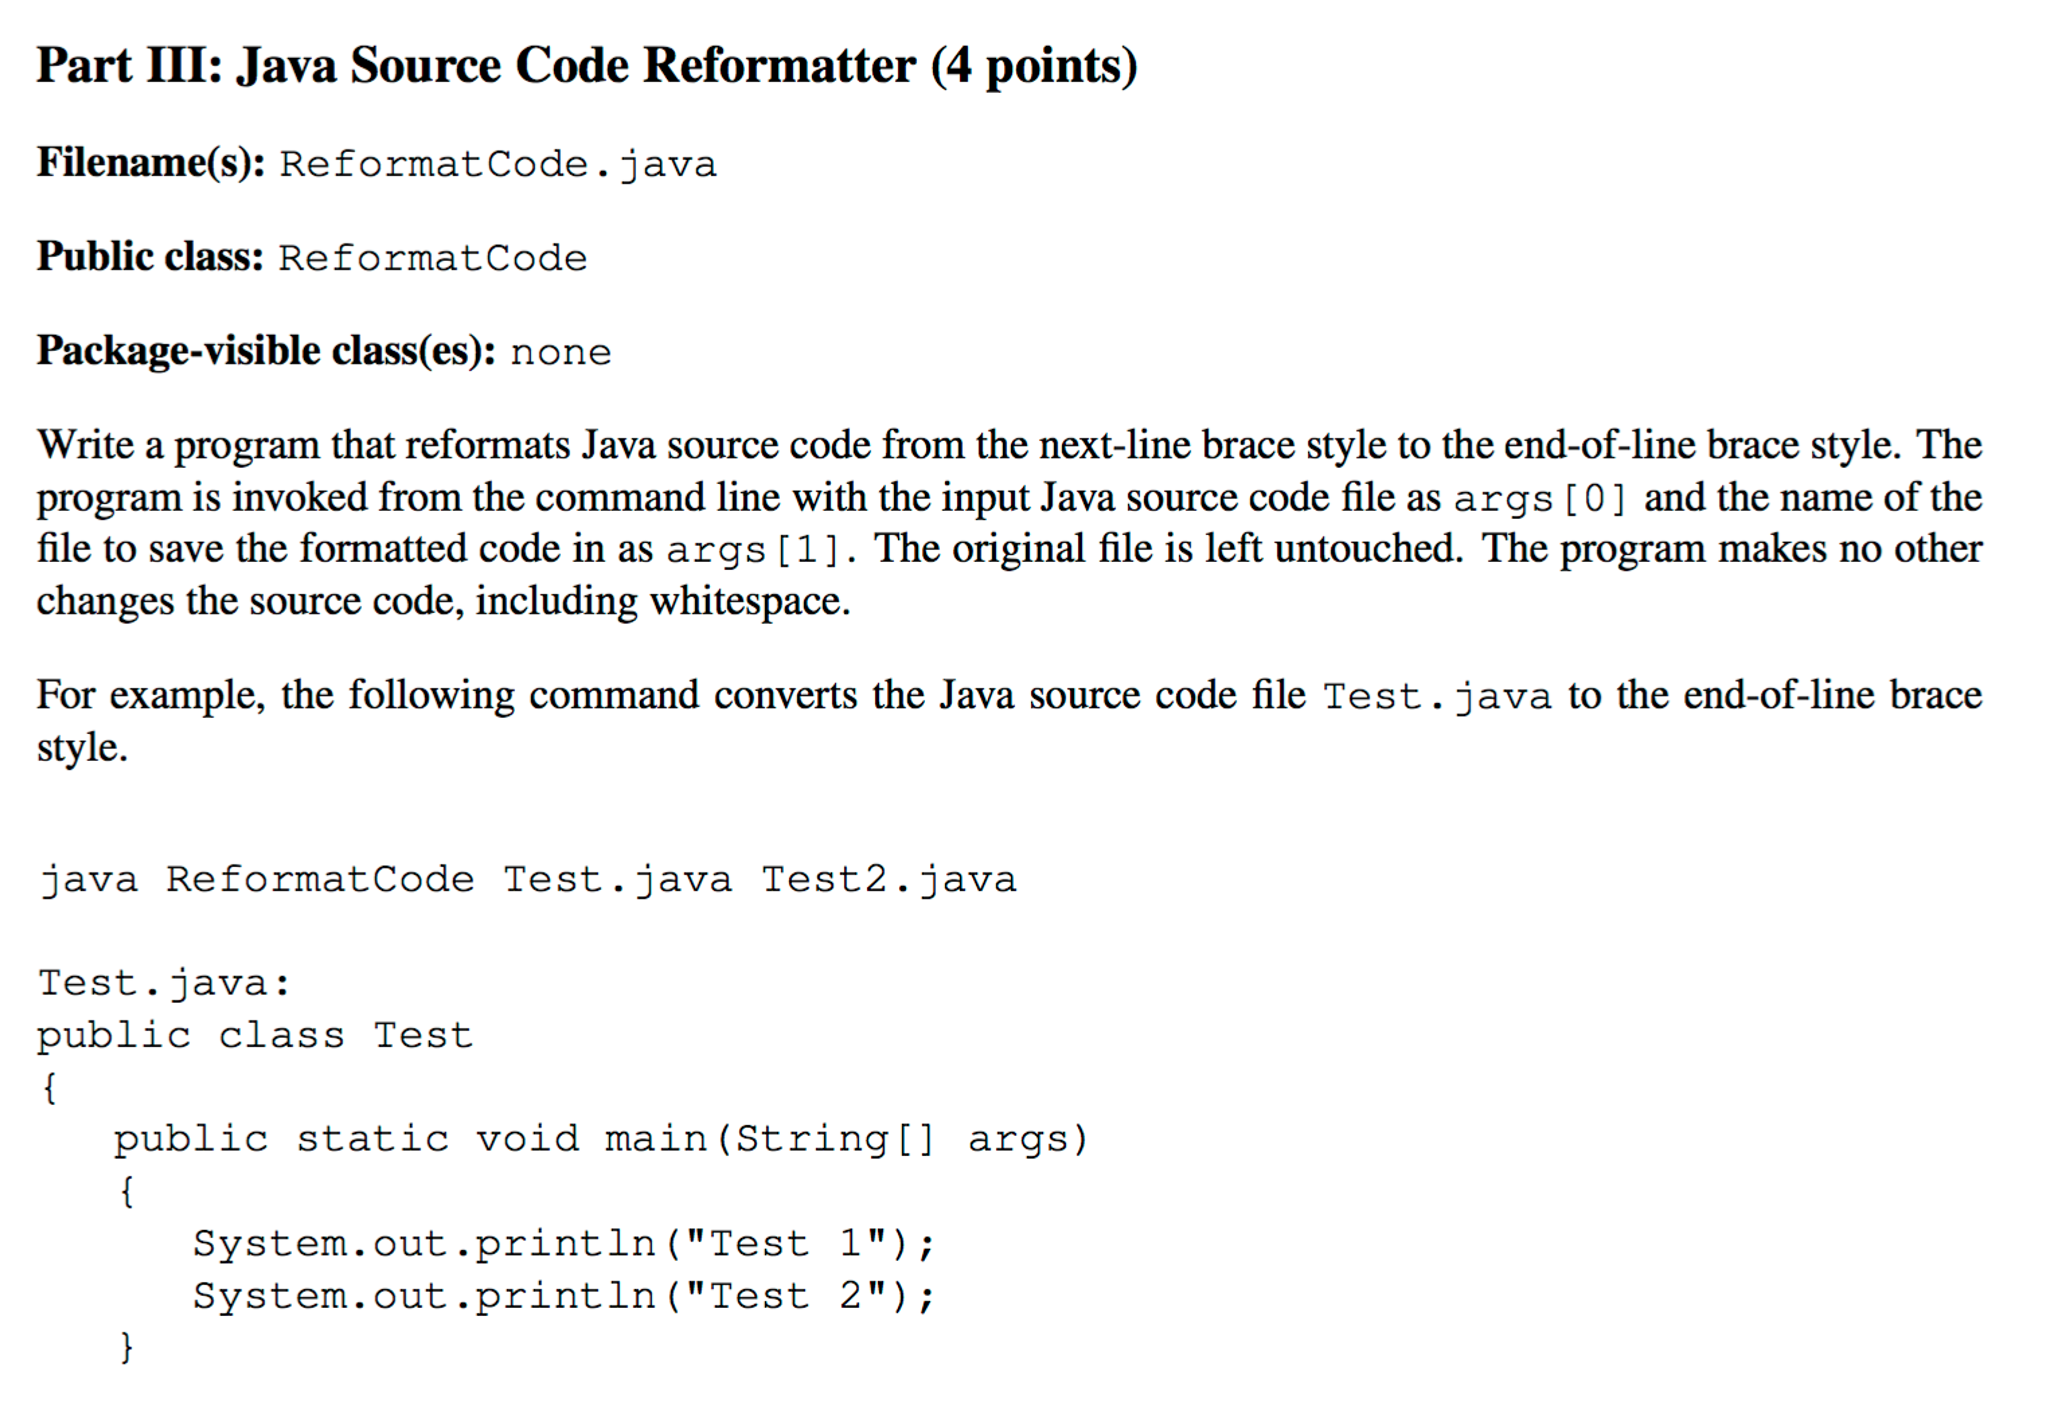Click the Test.java name in the example sentence
The height and width of the screenshot is (1414, 2046).
(1437, 696)
